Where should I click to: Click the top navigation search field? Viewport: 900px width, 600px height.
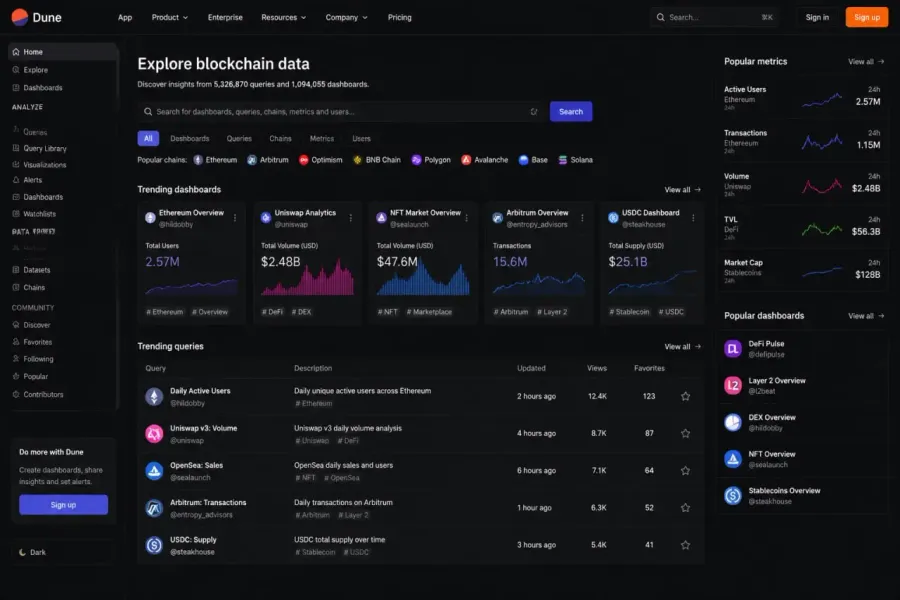tap(715, 17)
